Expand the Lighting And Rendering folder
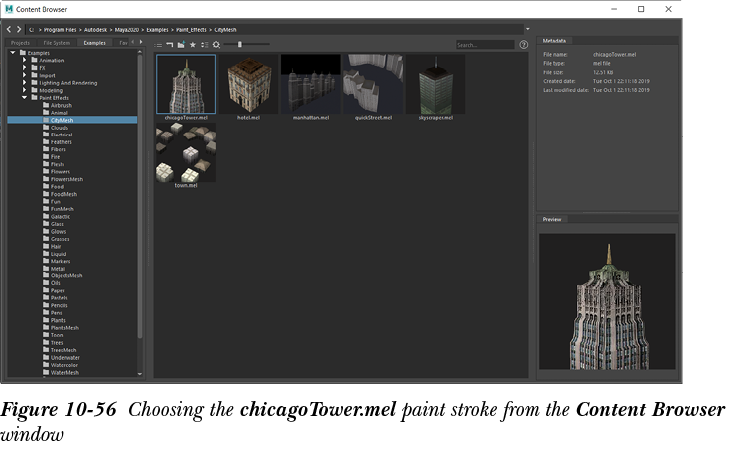The width and height of the screenshot is (754, 449). pyautogui.click(x=24, y=82)
